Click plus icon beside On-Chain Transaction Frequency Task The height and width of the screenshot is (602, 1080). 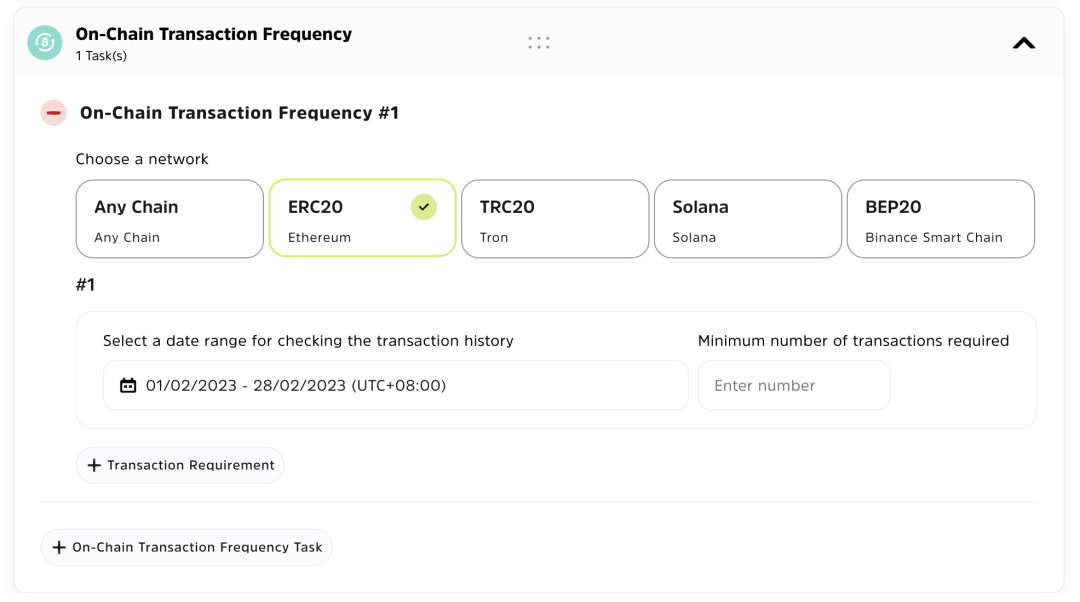pos(59,548)
